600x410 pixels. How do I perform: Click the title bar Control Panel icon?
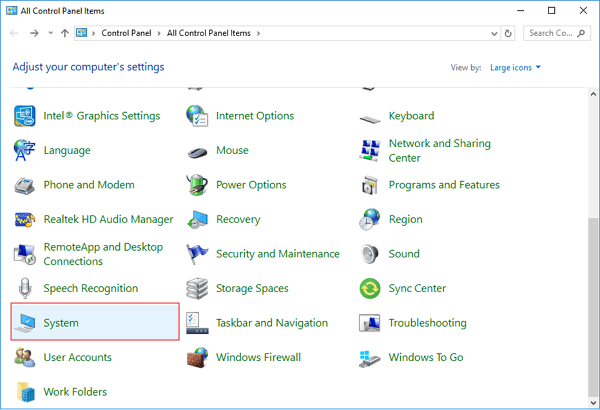click(x=11, y=10)
